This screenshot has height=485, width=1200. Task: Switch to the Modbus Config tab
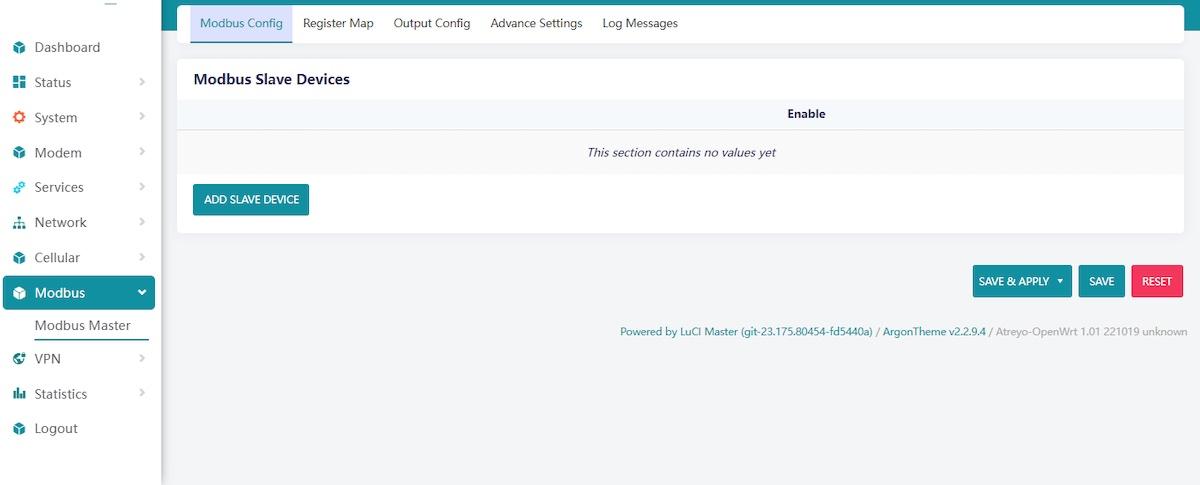[241, 23]
